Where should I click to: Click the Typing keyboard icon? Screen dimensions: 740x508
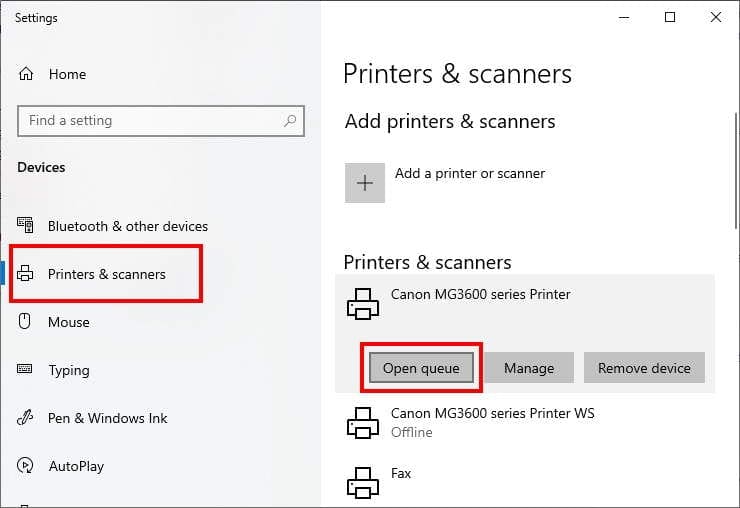[x=25, y=368]
